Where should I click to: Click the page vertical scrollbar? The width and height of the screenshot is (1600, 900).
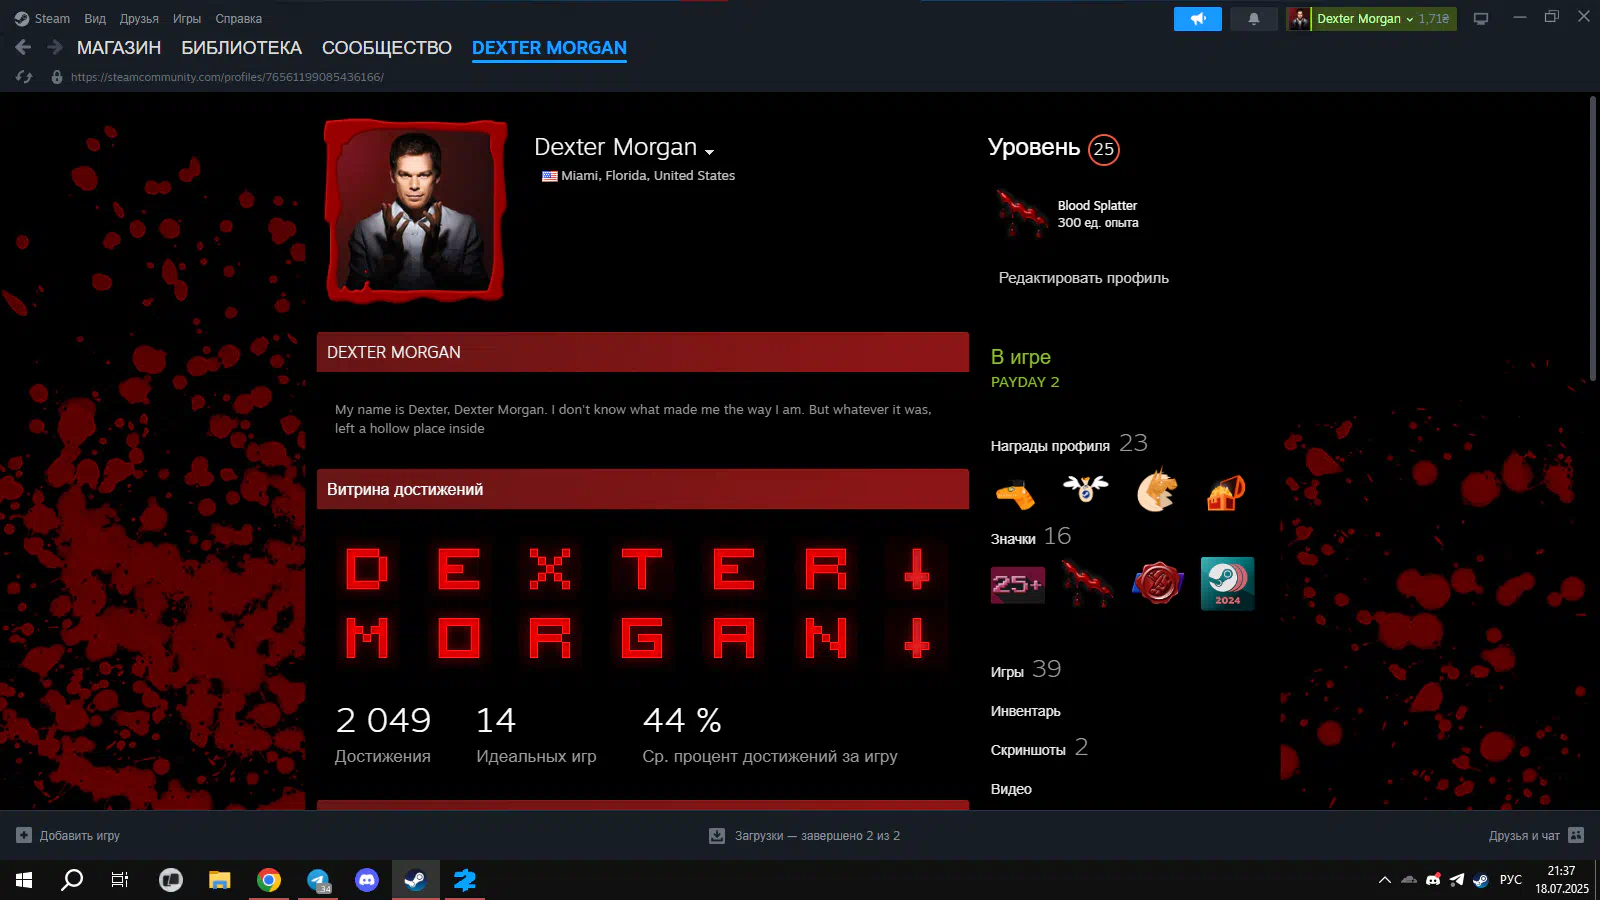pos(1593,238)
